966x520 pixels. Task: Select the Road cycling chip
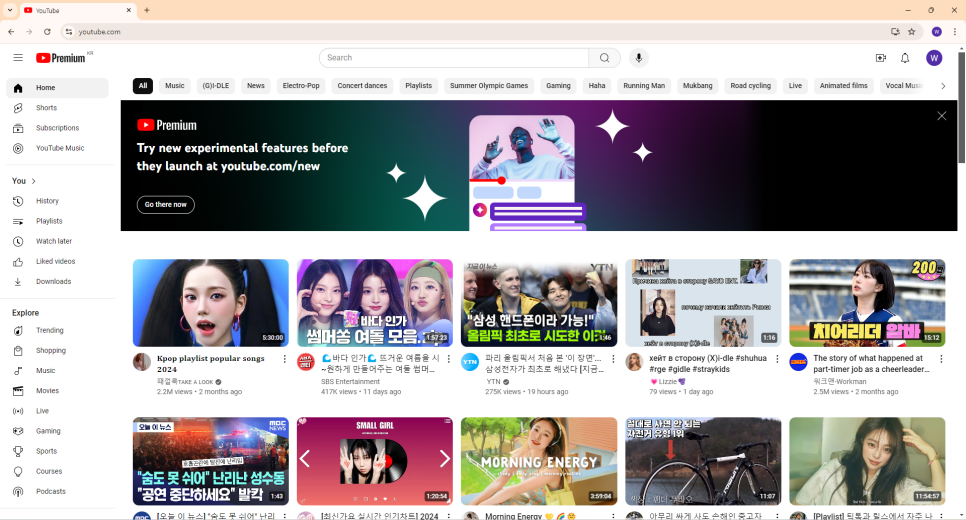point(750,86)
